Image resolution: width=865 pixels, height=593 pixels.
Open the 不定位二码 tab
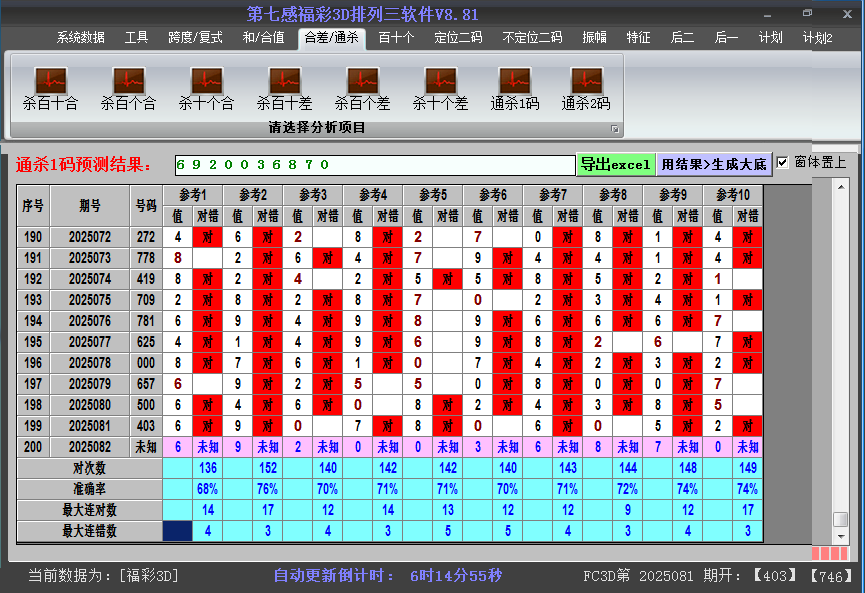coord(532,38)
